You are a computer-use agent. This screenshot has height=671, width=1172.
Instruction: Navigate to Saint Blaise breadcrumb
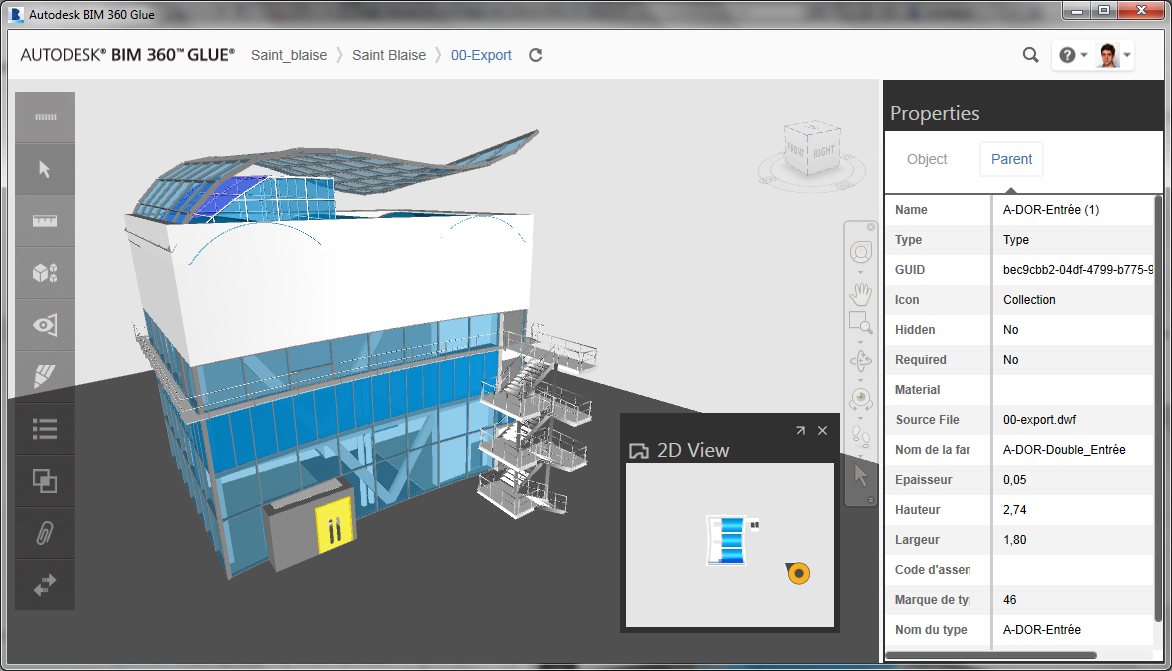[389, 55]
